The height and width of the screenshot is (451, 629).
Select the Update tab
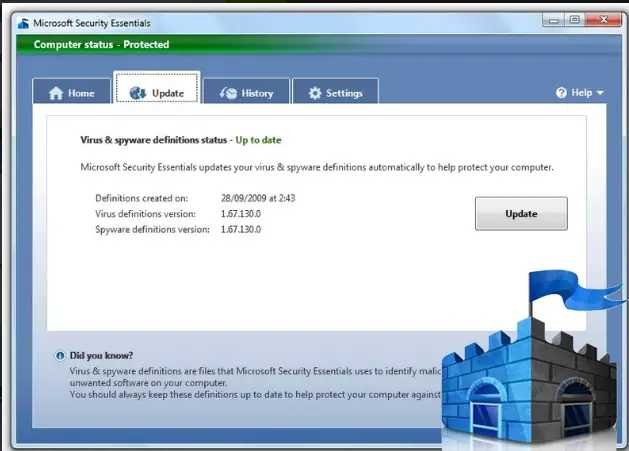(157, 88)
